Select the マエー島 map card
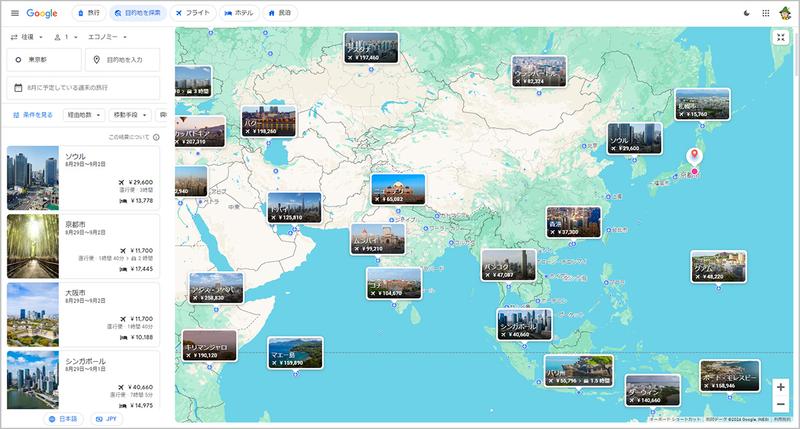This screenshot has height=429, width=800. coord(295,353)
